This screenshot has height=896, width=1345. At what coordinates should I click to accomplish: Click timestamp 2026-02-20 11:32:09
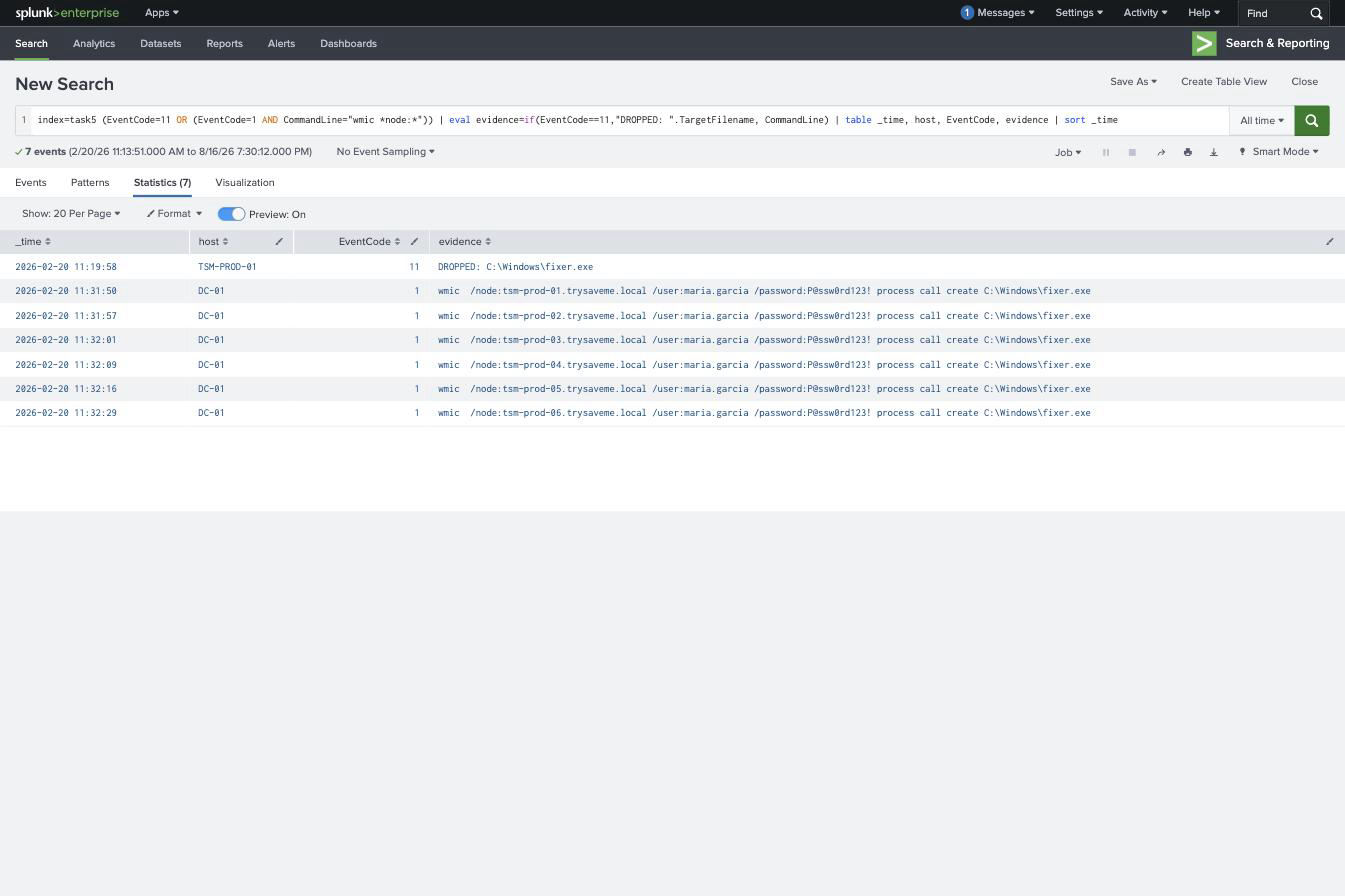[66, 365]
